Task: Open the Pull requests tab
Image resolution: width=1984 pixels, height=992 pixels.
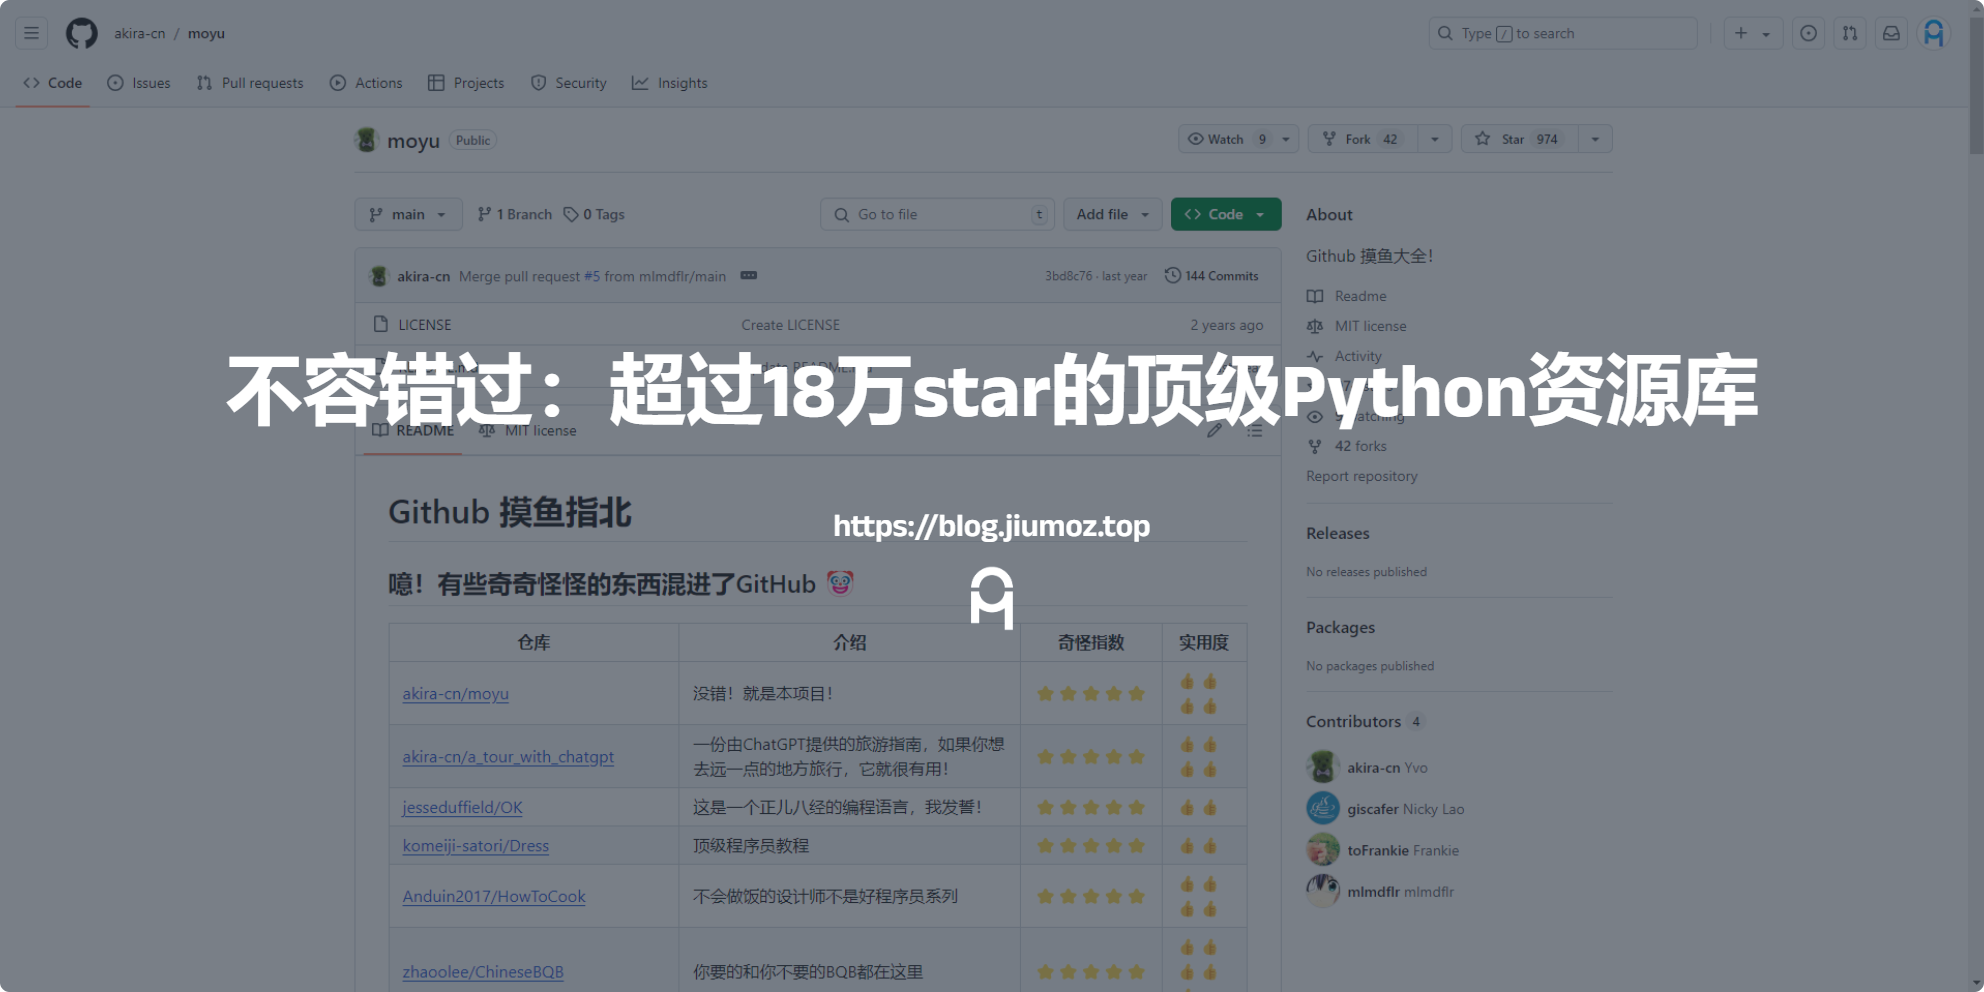Action: point(250,83)
